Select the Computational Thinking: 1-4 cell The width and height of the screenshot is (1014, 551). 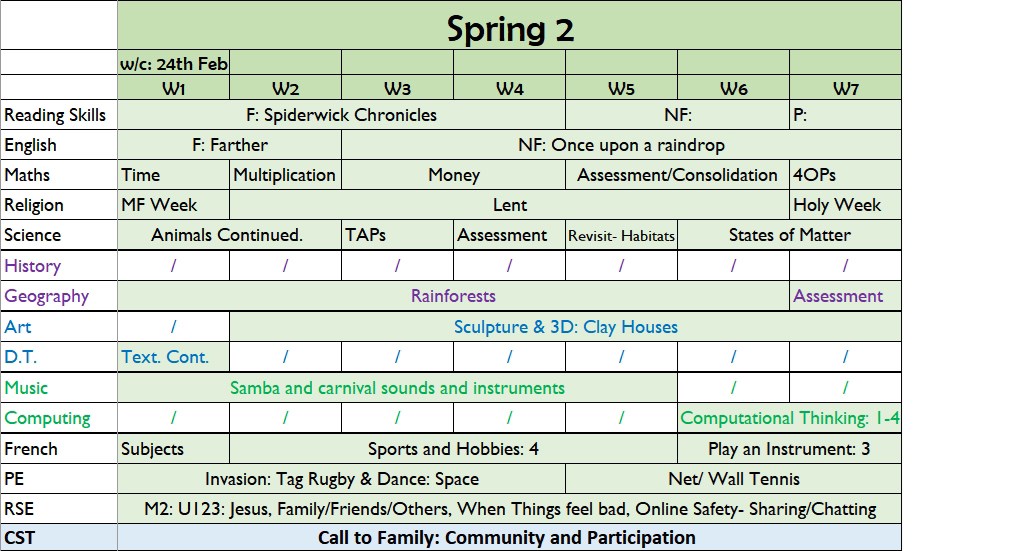point(790,418)
